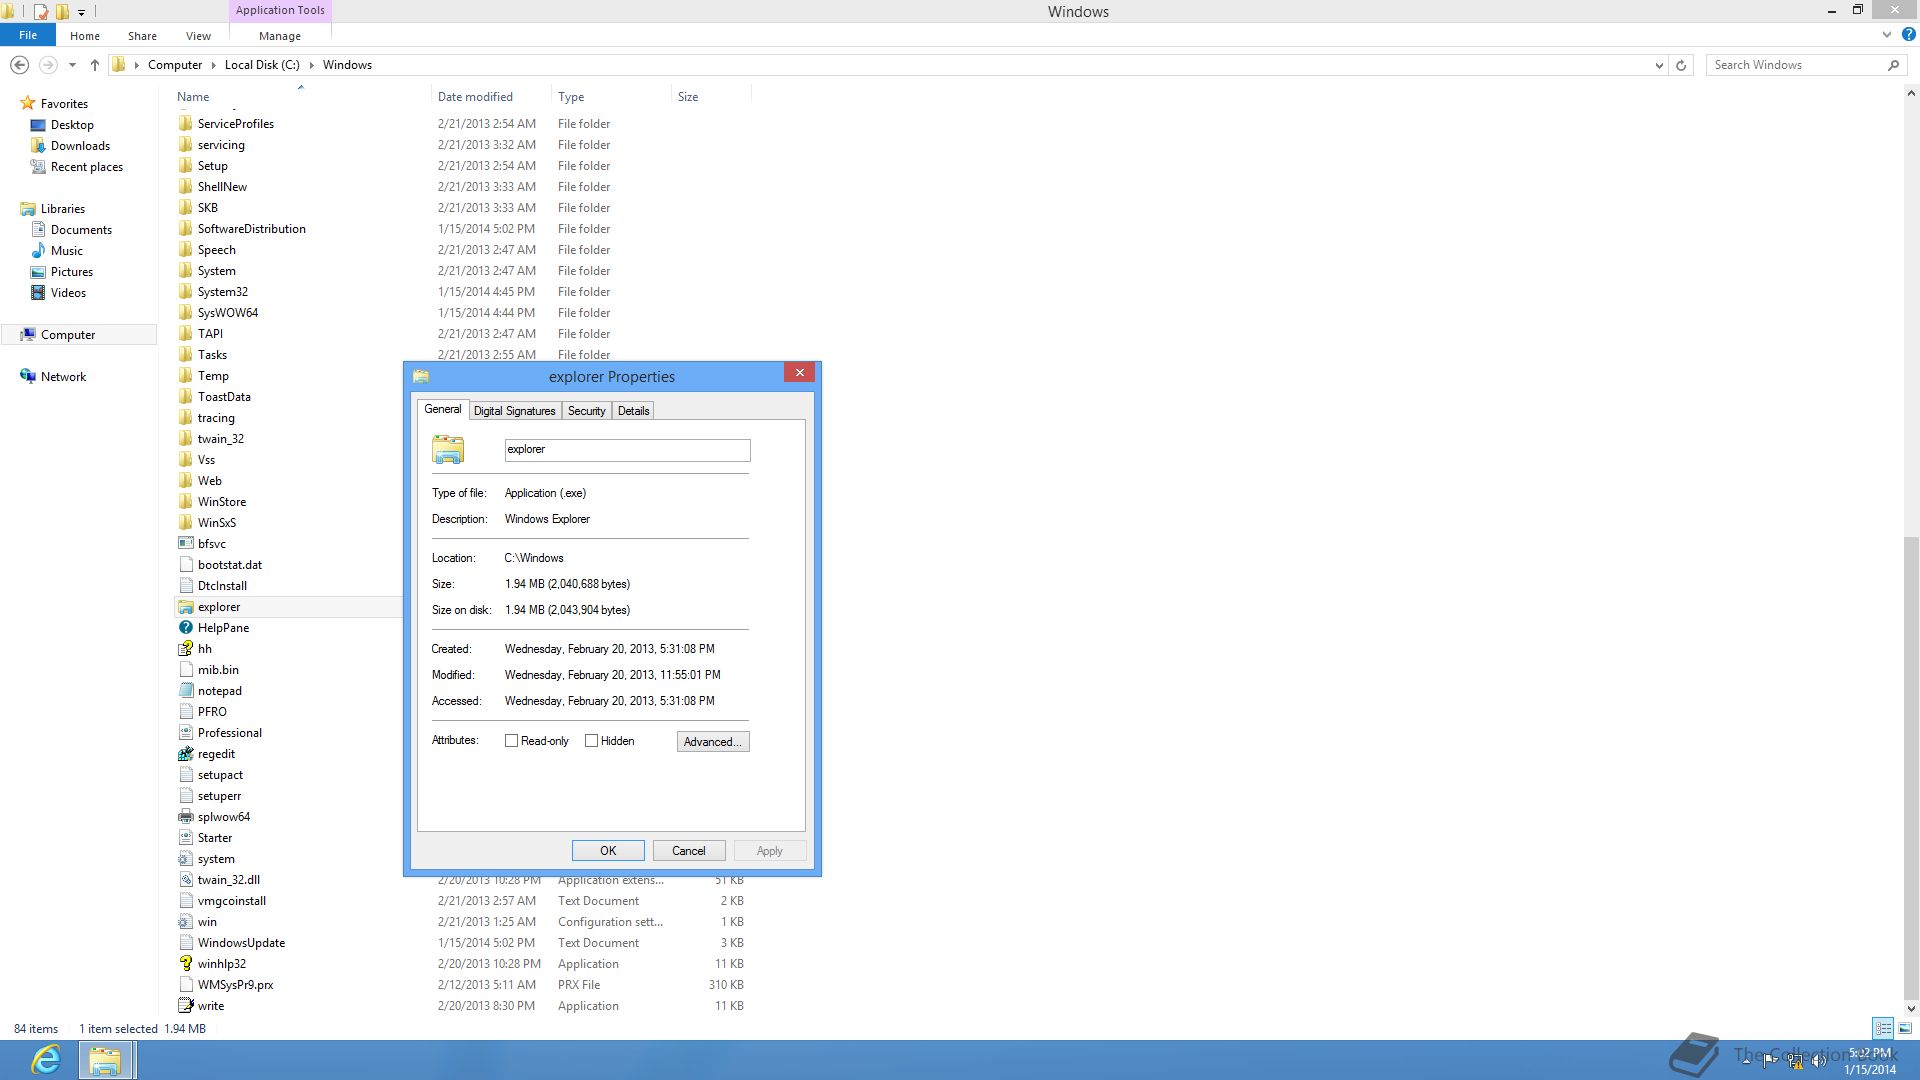Click the splwow64 printer icon
Screen dimensions: 1920x1080
185,817
